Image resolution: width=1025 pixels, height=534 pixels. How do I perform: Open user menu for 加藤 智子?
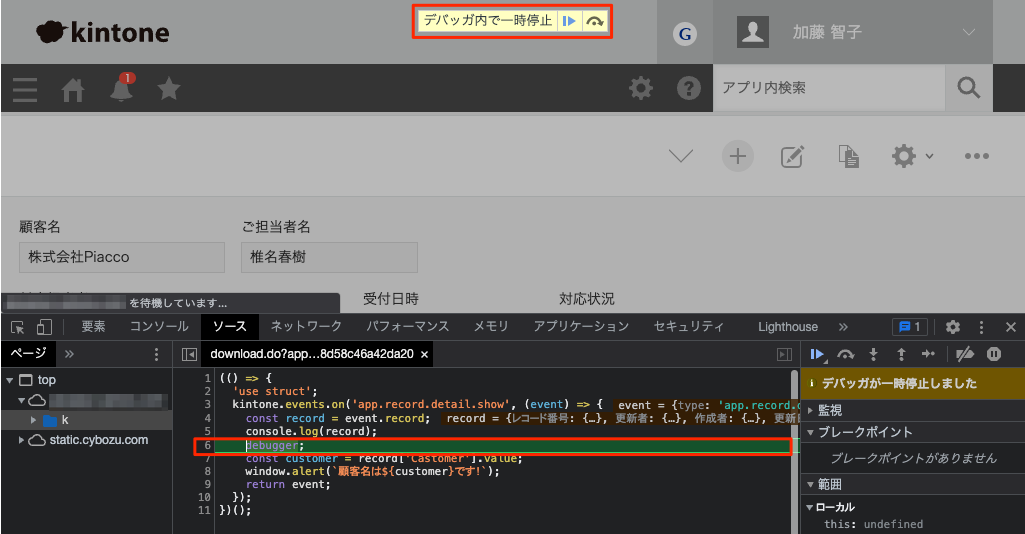click(x=852, y=32)
